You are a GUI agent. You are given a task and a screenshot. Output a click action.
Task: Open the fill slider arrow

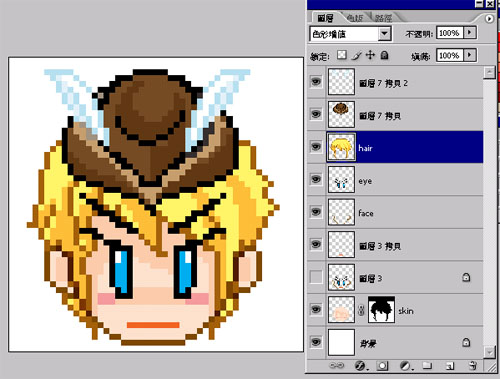click(x=470, y=55)
